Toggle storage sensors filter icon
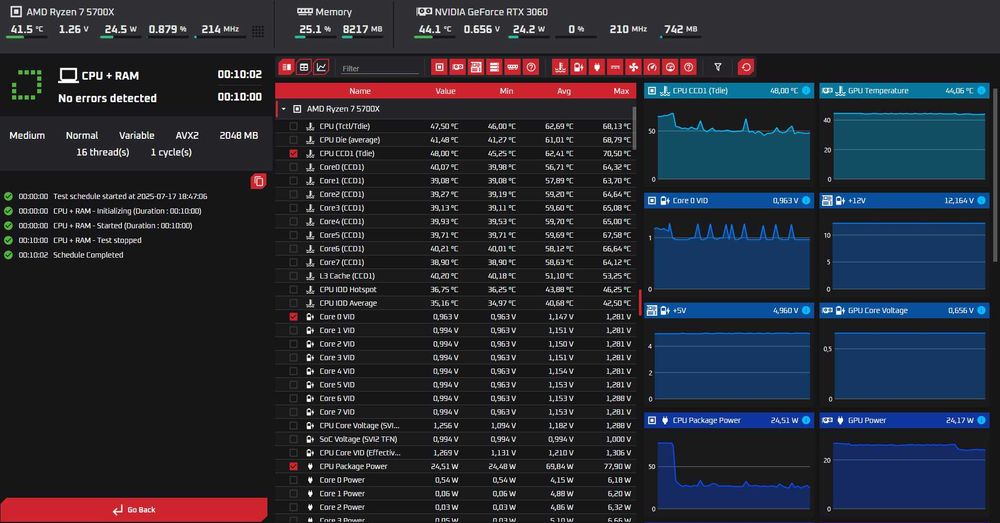This screenshot has height=523, width=1000. (494, 67)
